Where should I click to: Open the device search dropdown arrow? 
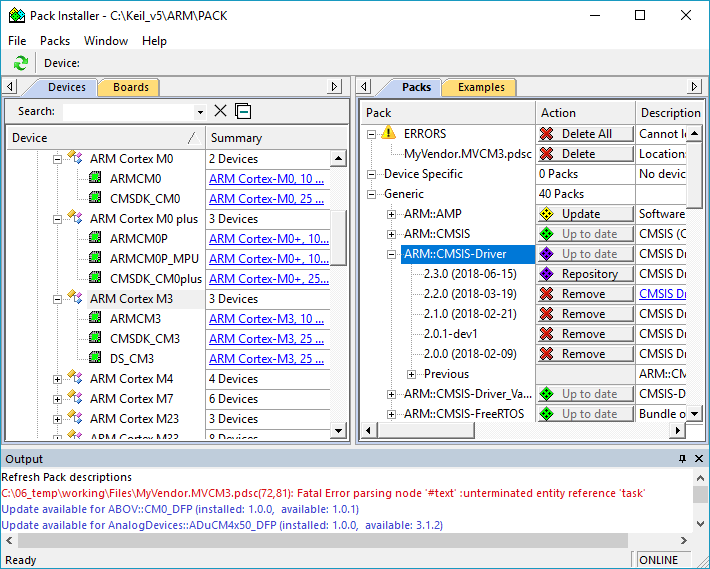[x=200, y=111]
